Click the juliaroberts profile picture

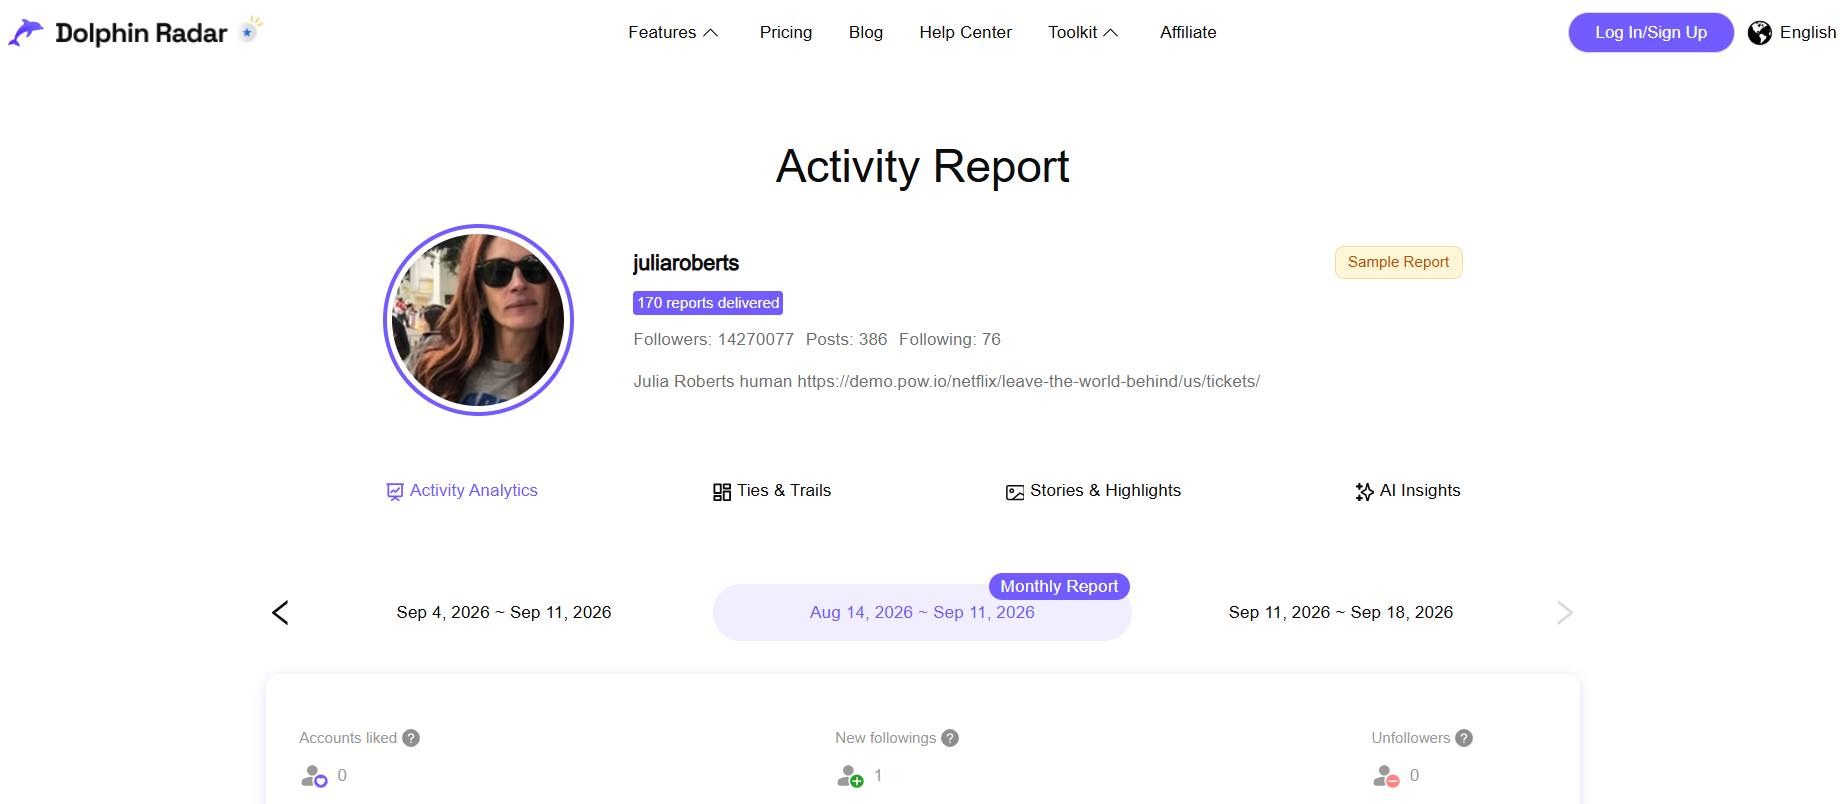[479, 320]
